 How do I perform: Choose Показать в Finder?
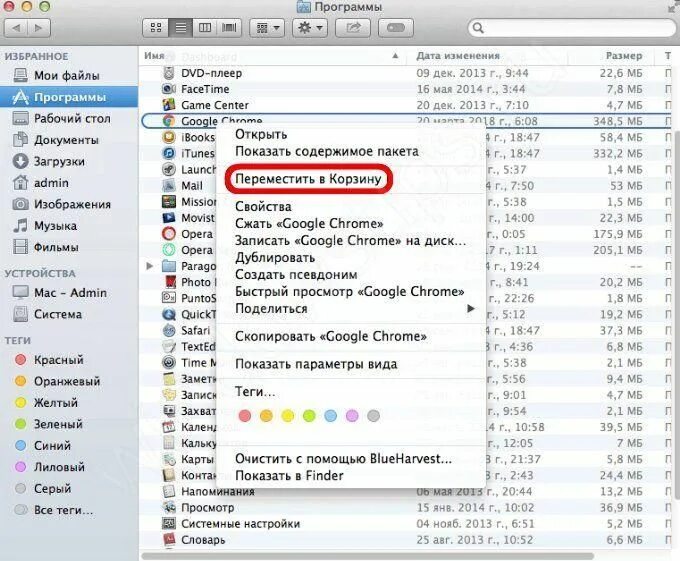[x=350, y=476]
